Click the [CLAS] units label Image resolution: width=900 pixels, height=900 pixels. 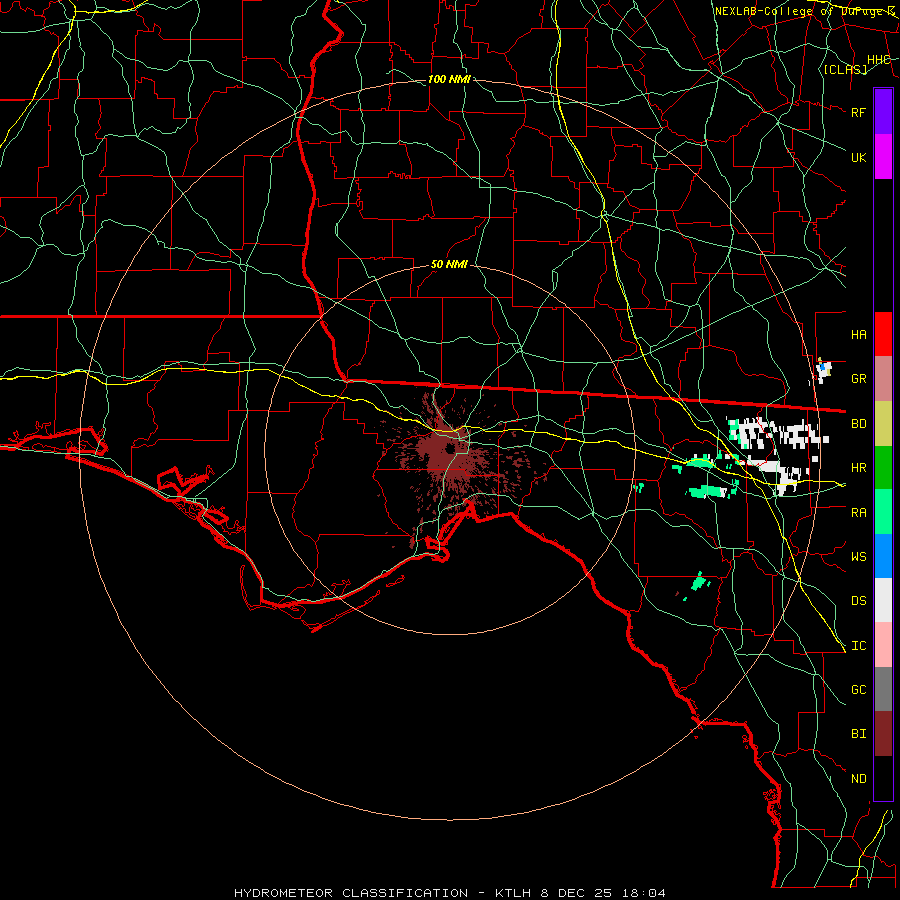click(845, 69)
